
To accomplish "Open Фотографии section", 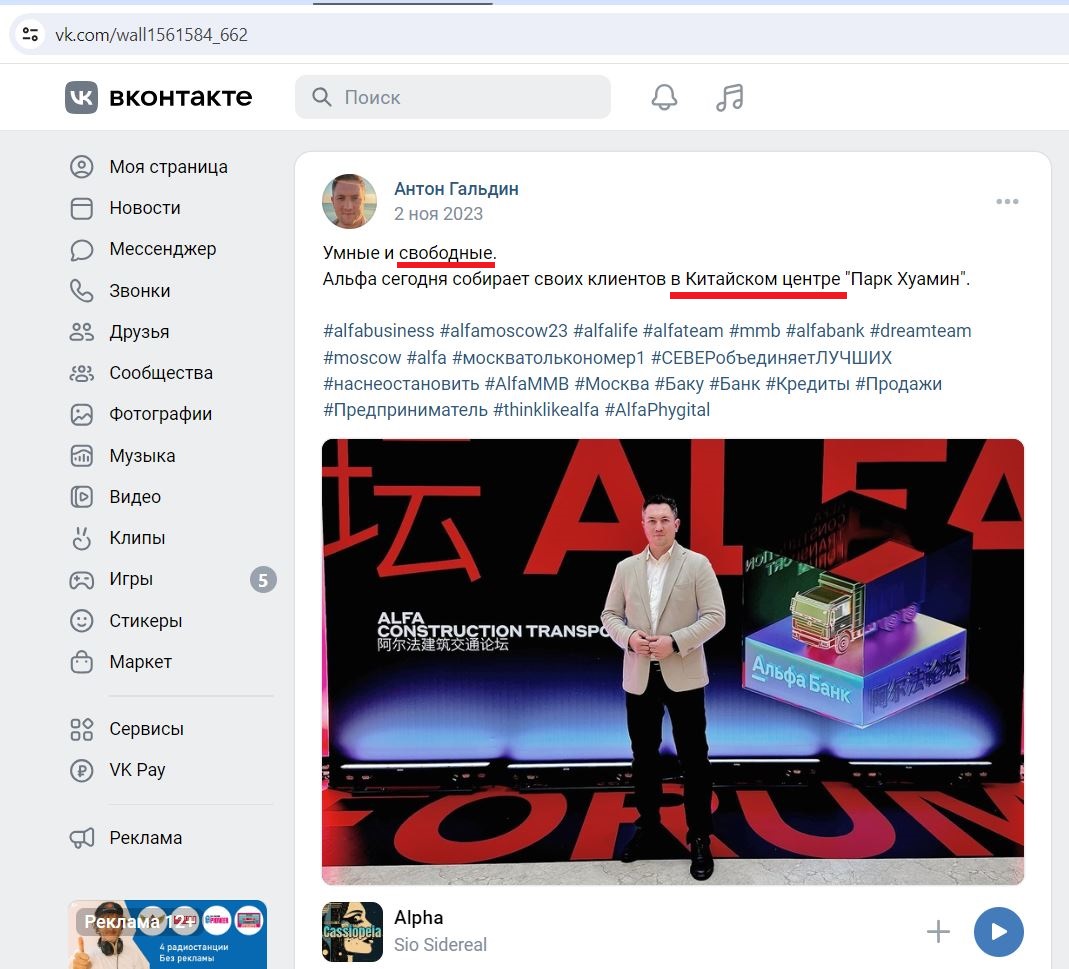I will click(160, 414).
